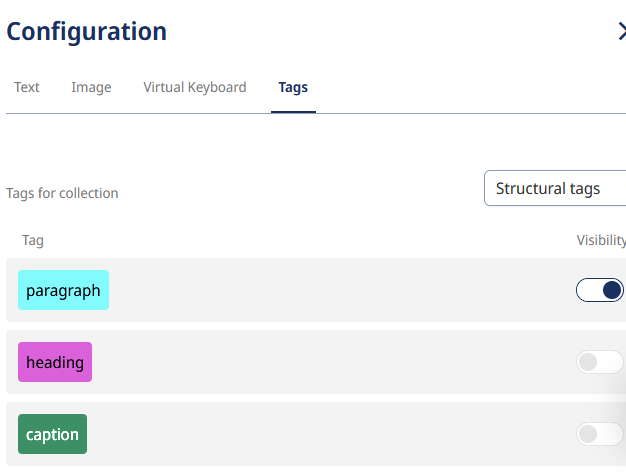Select the paragraph tag row
The image size is (626, 474).
pos(330,291)
